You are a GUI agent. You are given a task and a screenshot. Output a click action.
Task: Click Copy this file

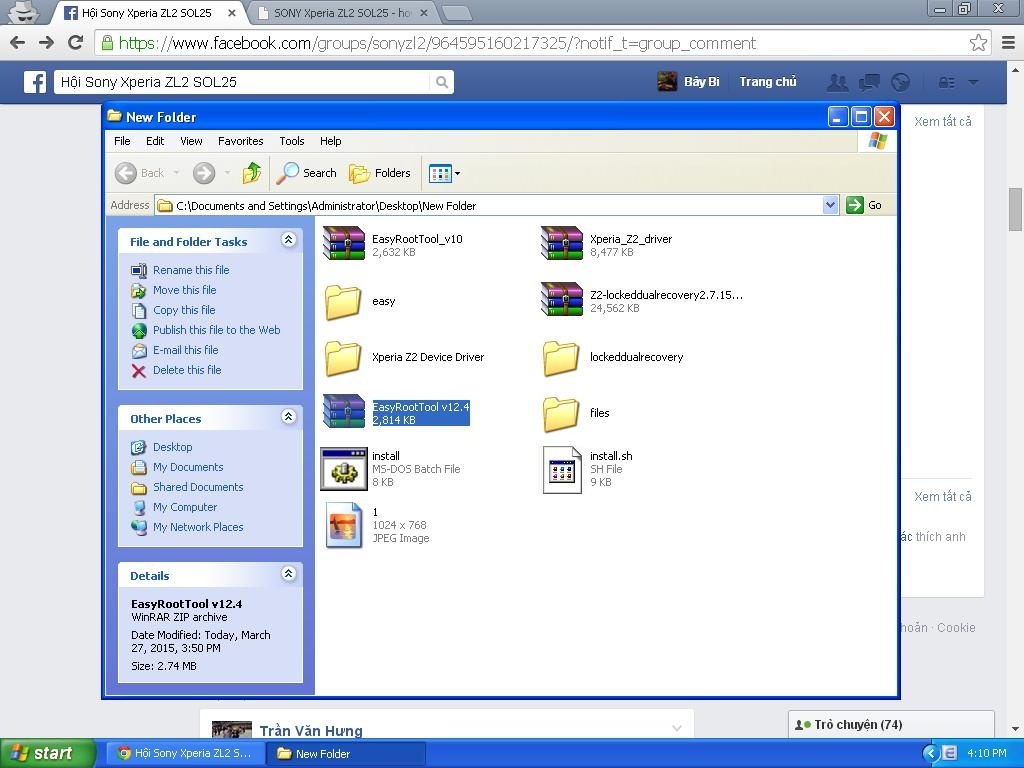(184, 310)
